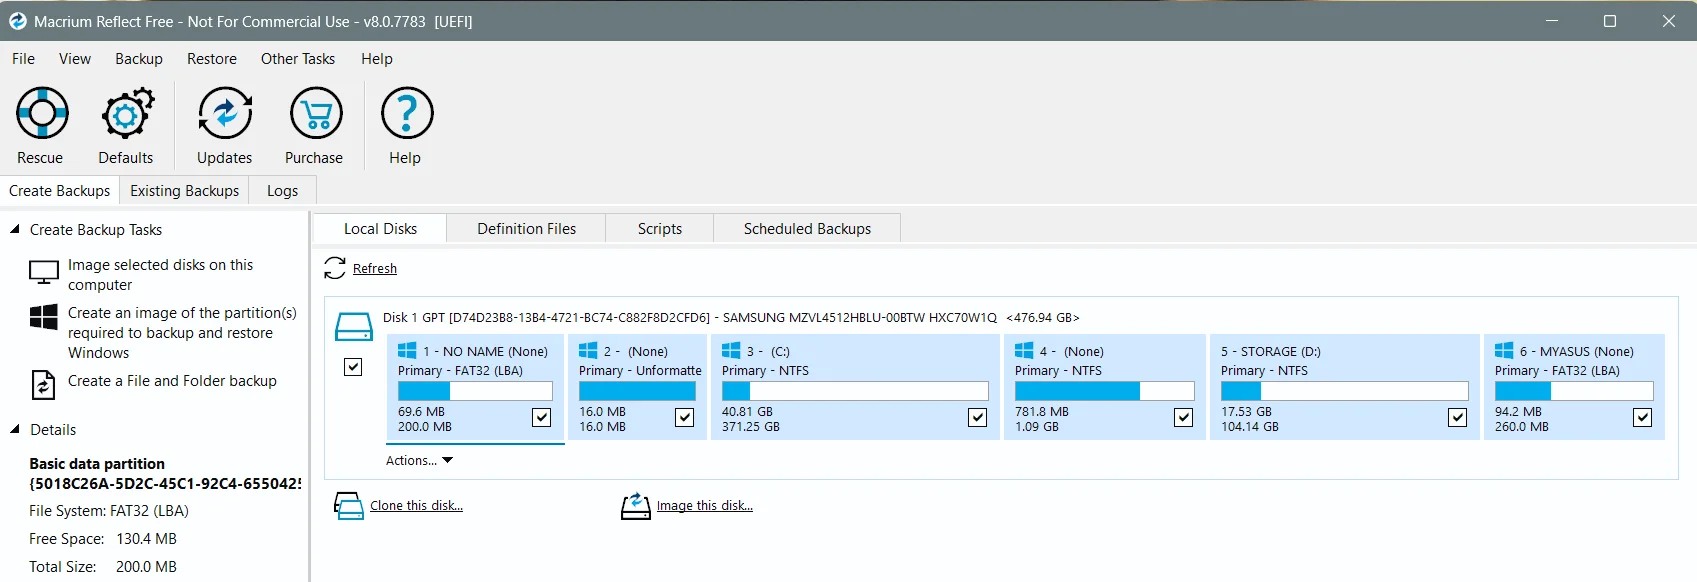Viewport: 1697px width, 582px height.
Task: Uncheck partition 2 Unformatted checkbox
Action: [685, 417]
